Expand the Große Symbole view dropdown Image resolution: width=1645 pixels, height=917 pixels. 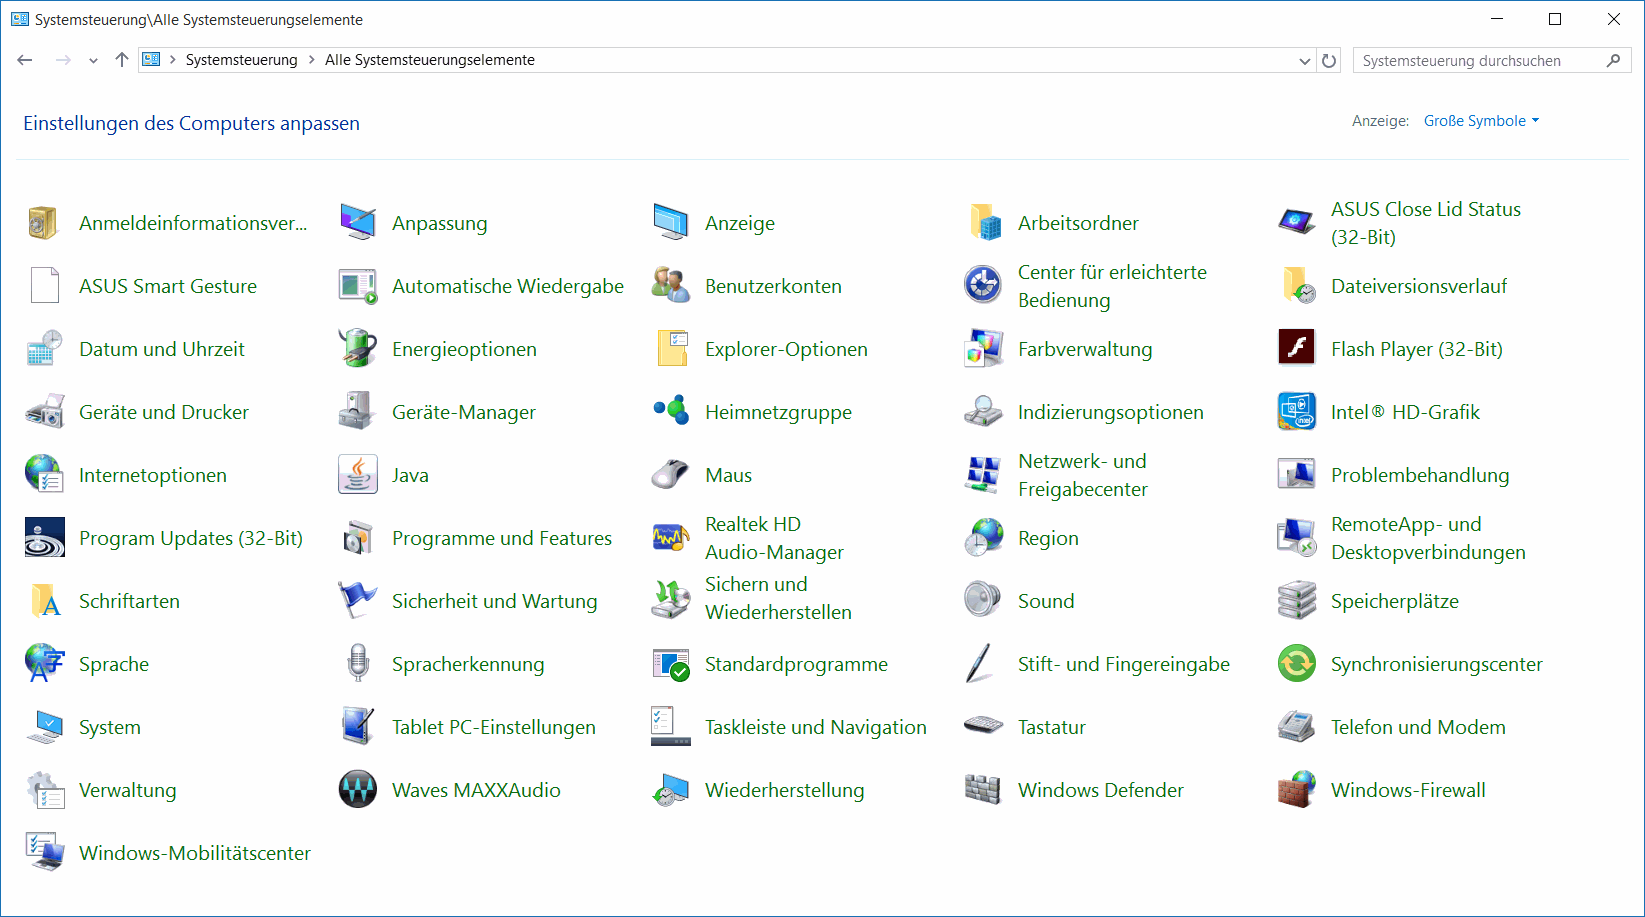coord(1481,121)
